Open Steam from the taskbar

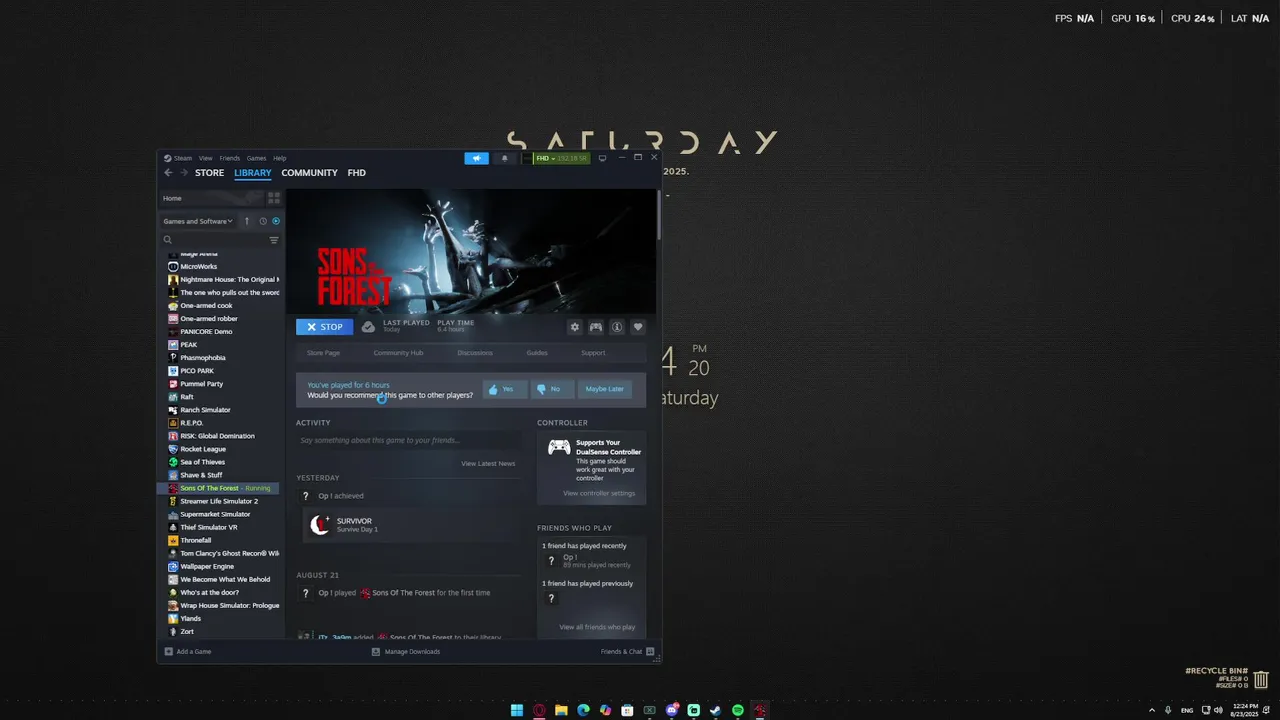[716, 710]
